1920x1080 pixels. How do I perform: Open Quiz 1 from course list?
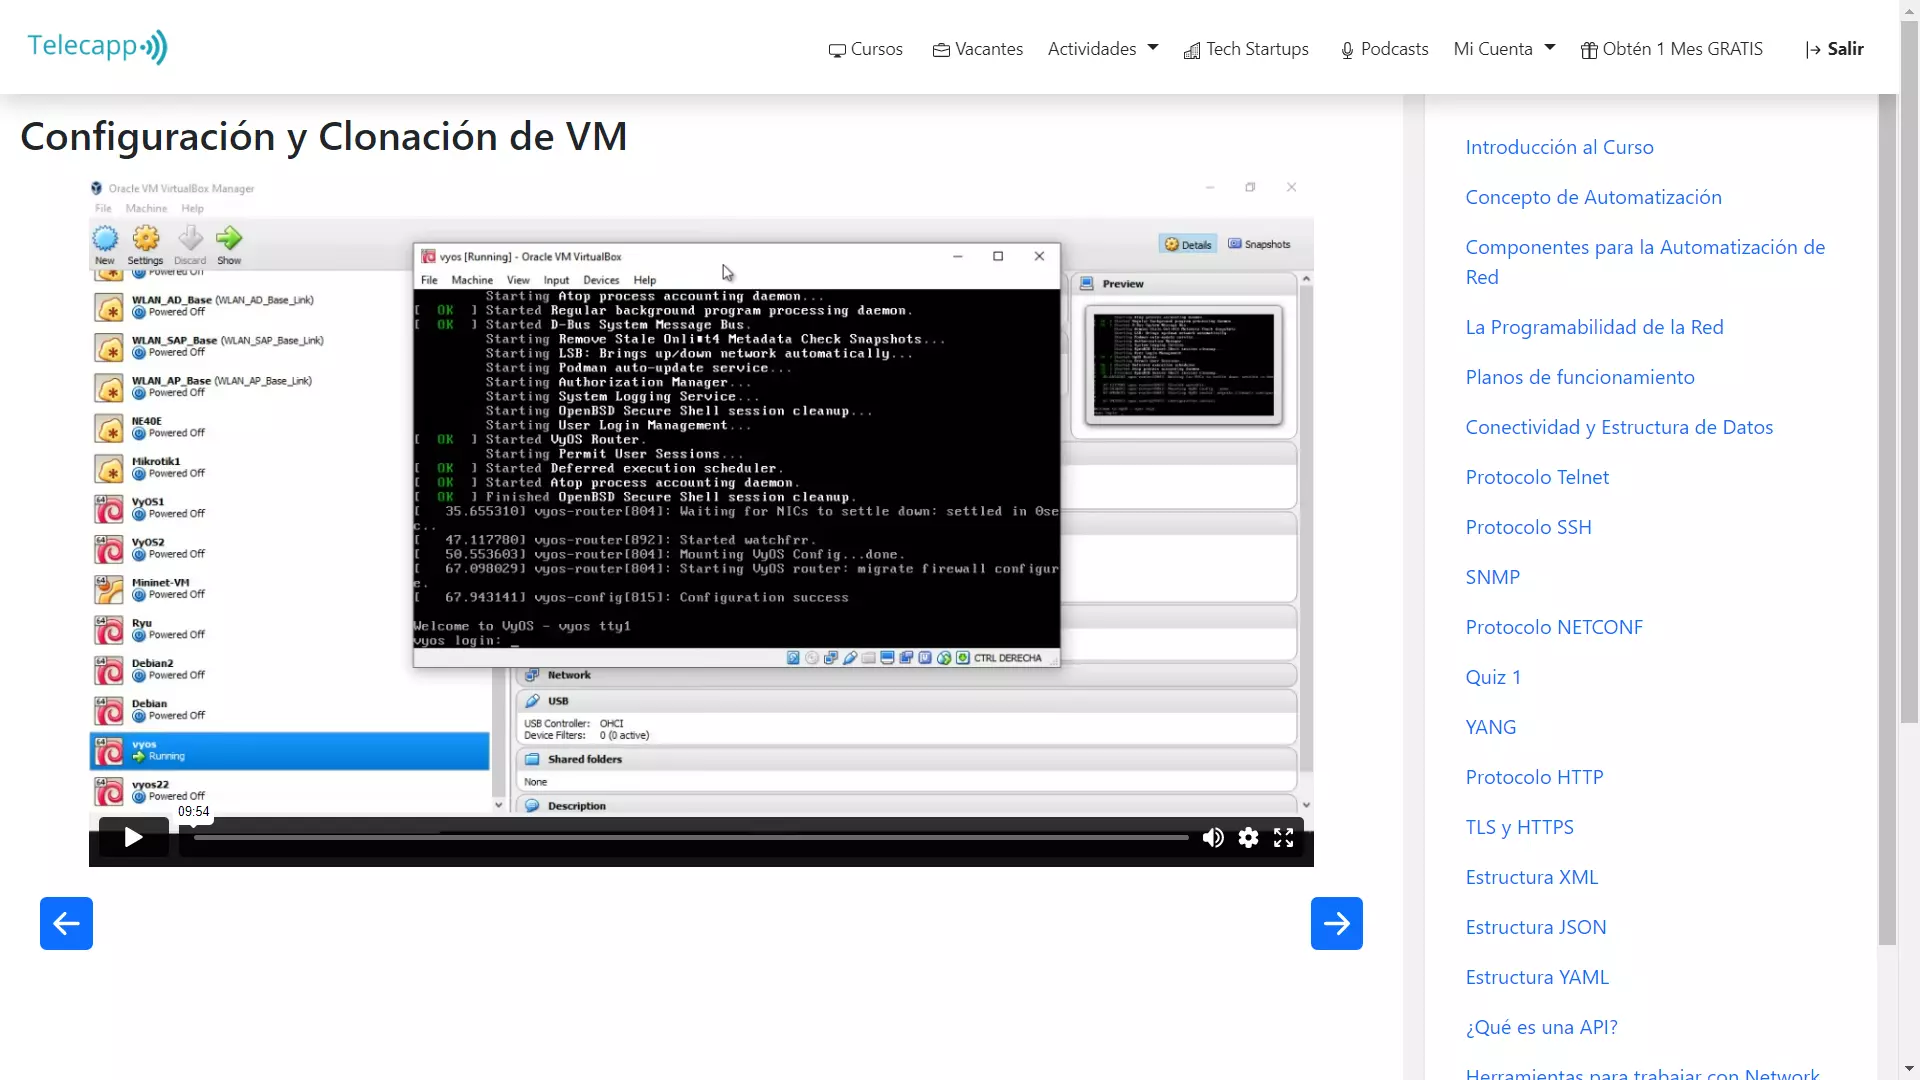(x=1492, y=677)
